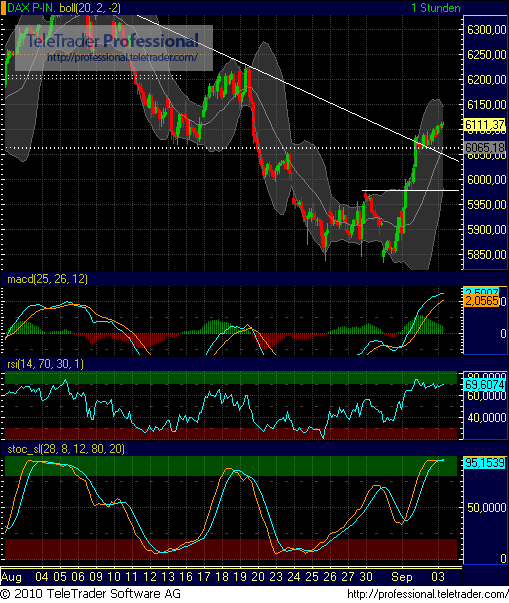Click the 6250,00 price axis label
This screenshot has width=509, height=603.
(x=486, y=55)
